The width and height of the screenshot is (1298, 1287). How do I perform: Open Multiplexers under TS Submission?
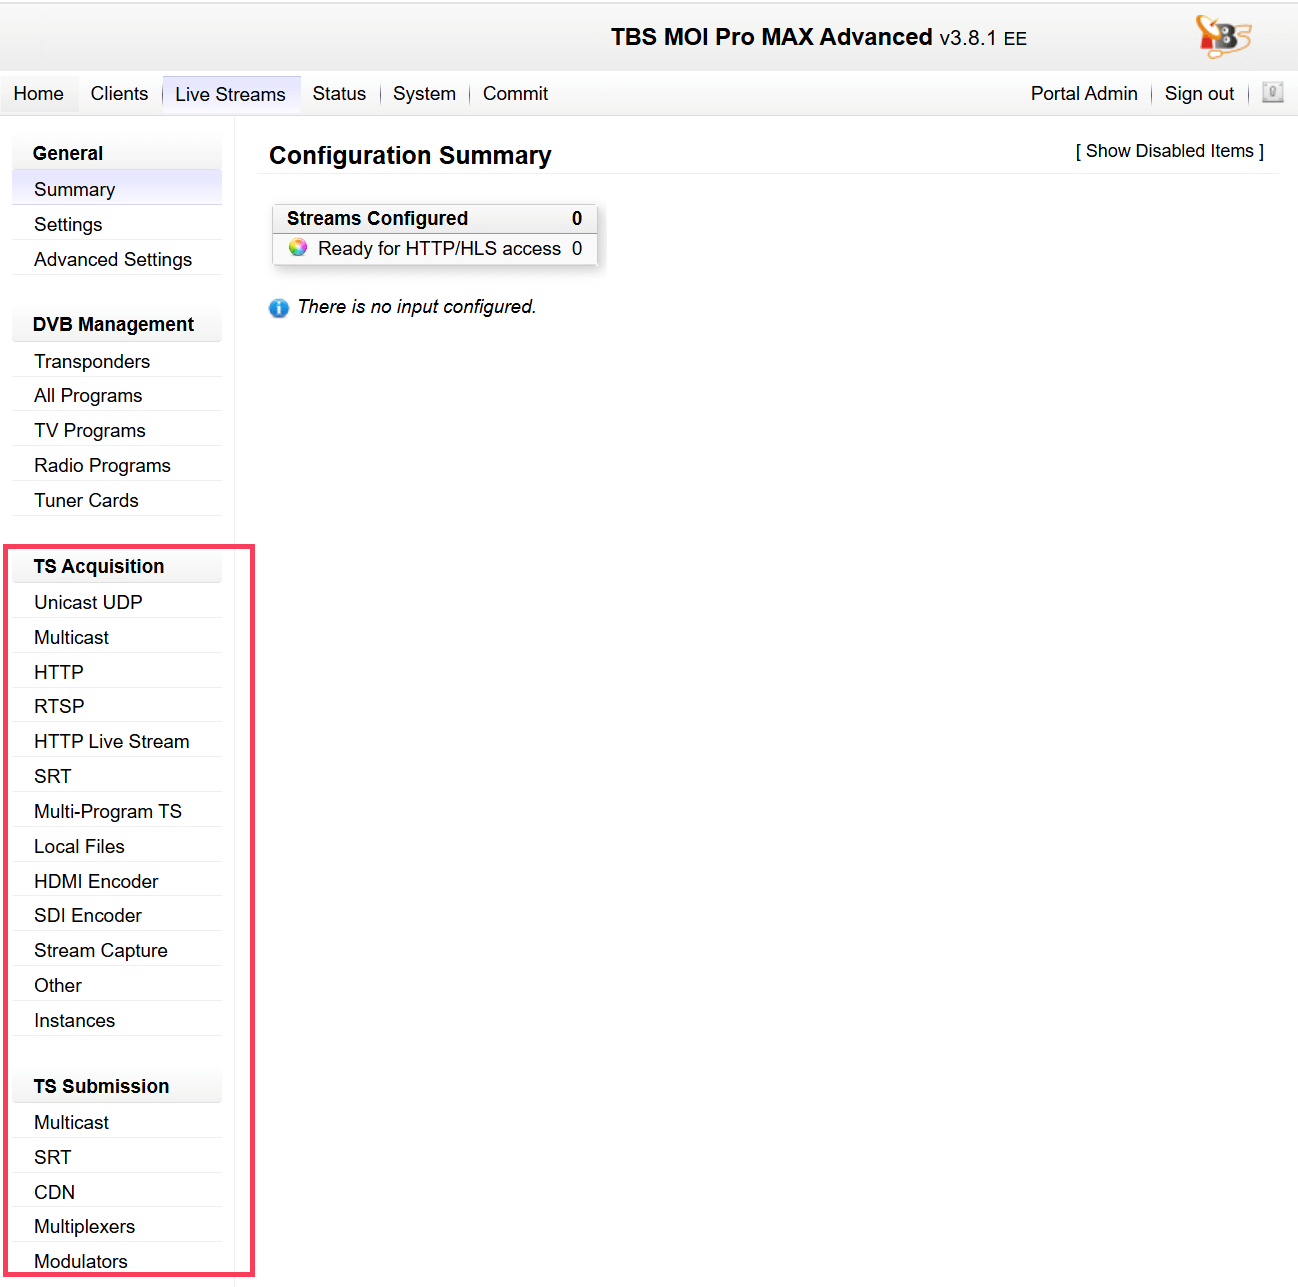[x=84, y=1227]
